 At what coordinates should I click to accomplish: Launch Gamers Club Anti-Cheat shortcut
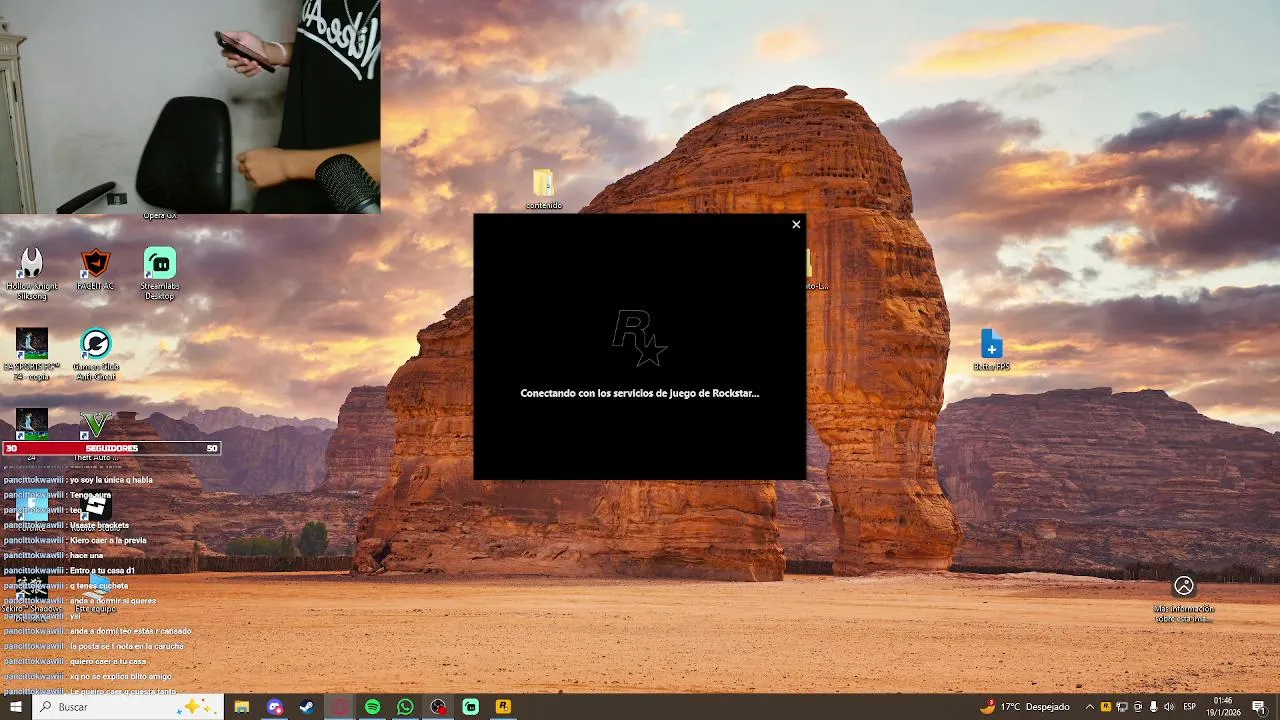96,354
